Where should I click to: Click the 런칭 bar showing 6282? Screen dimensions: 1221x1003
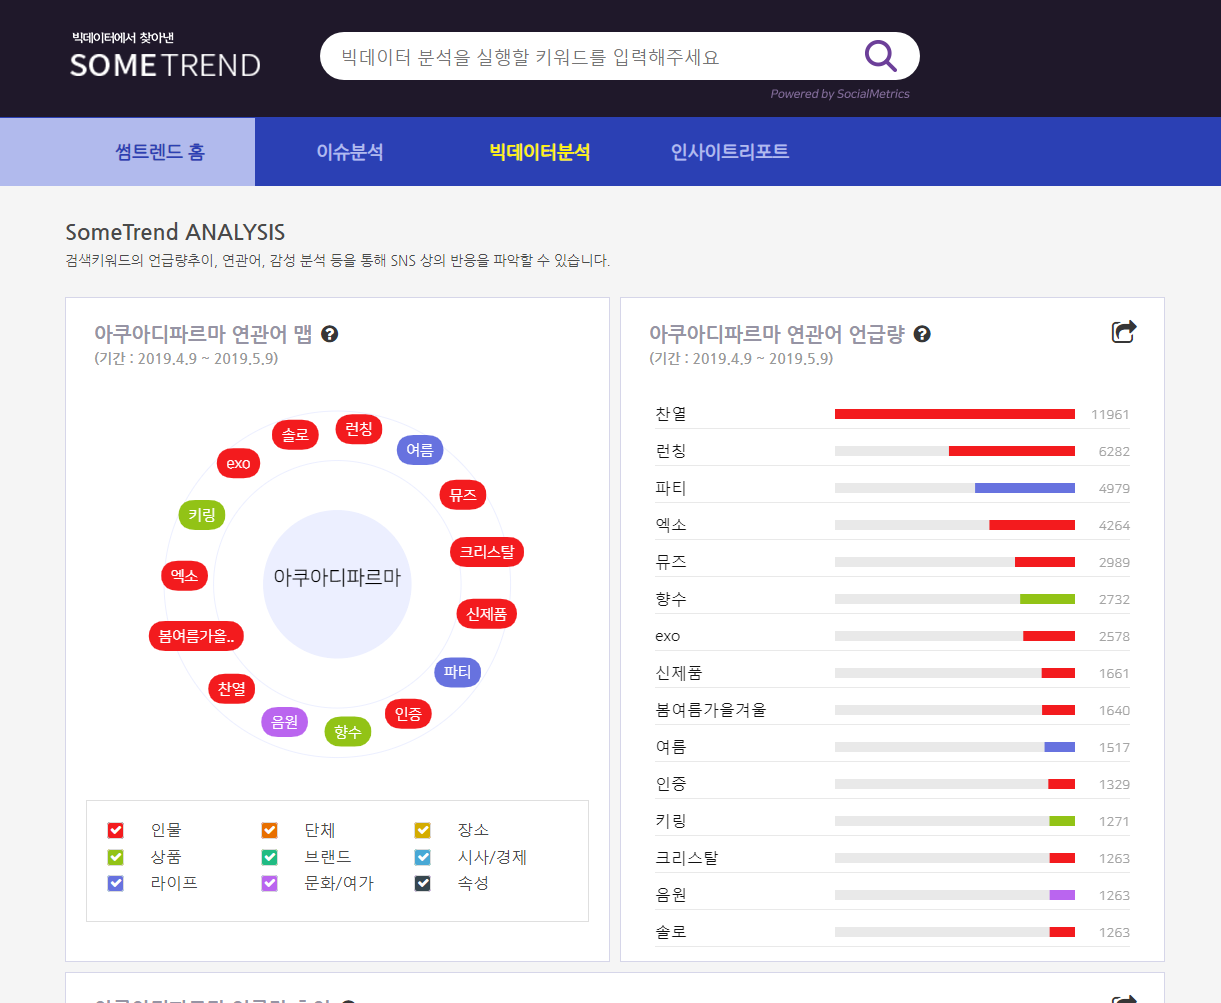(x=1012, y=451)
